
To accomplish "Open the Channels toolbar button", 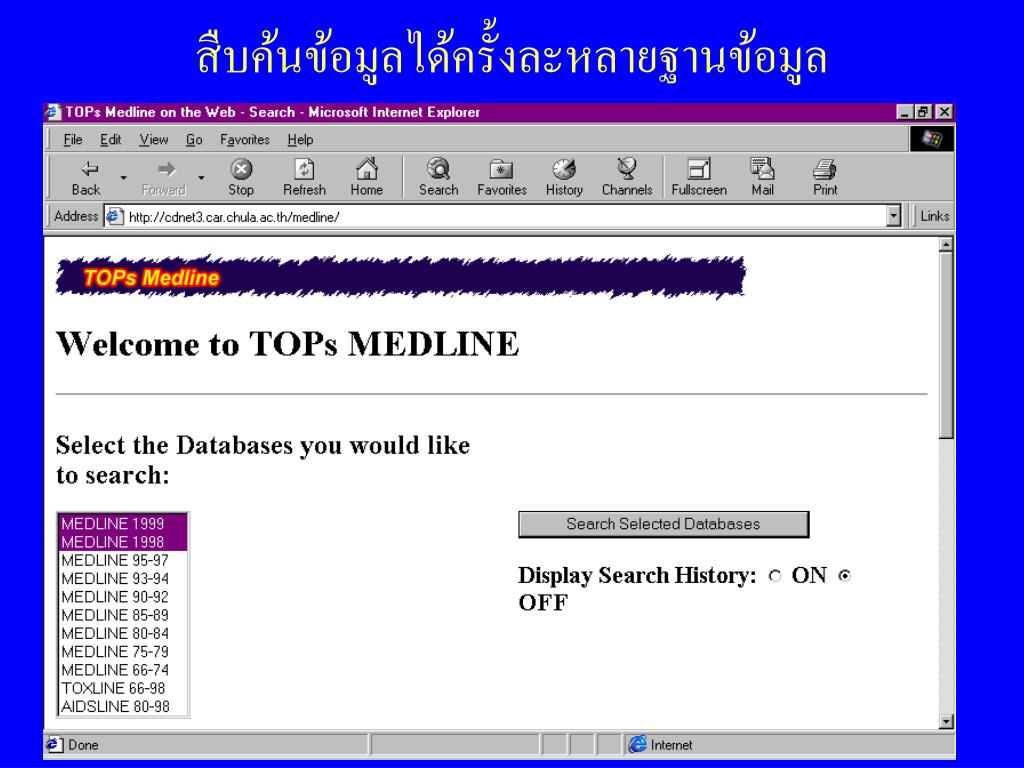I will click(x=627, y=177).
